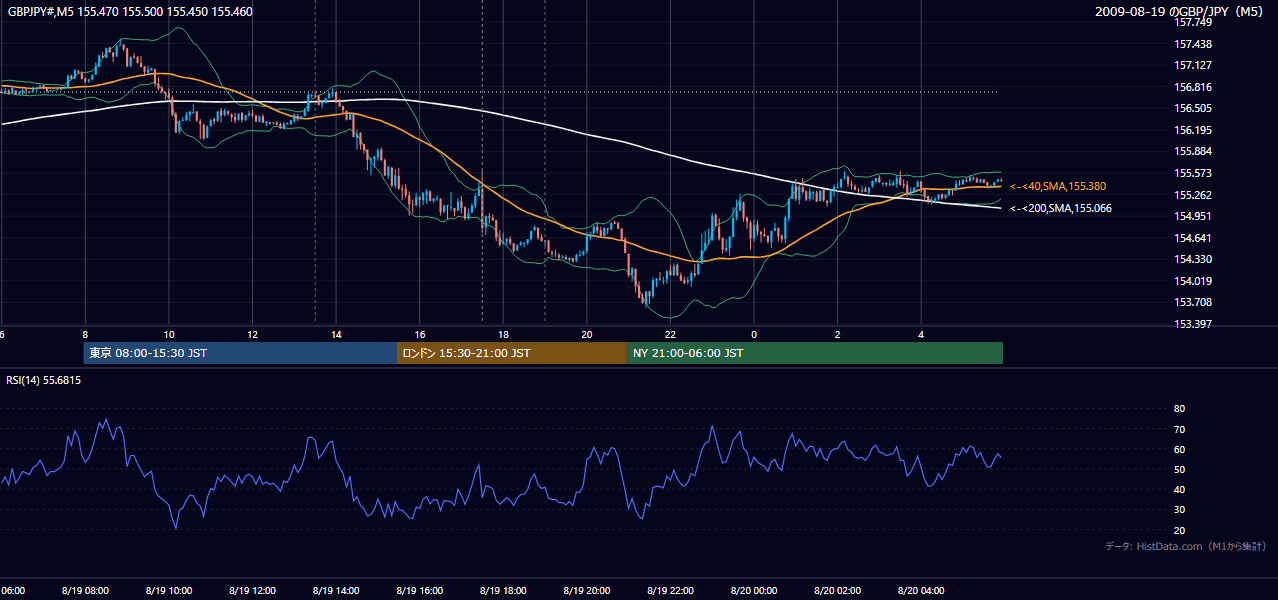Click the 8/19 08:00 date label
Image resolution: width=1278 pixels, height=600 pixels.
[84, 590]
